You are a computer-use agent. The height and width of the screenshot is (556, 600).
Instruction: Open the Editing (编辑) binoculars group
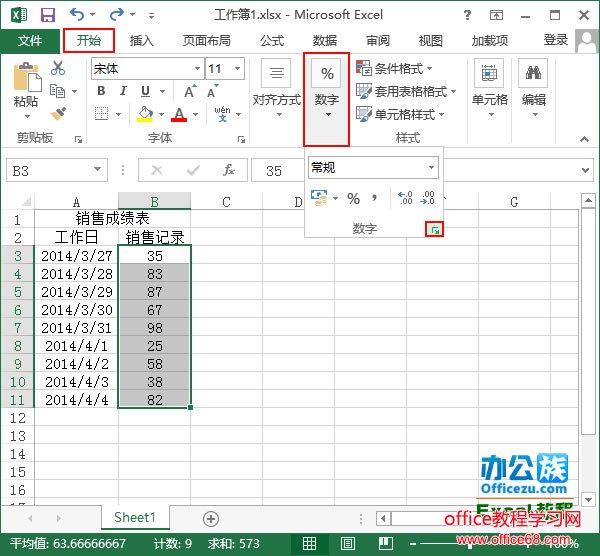(x=533, y=88)
